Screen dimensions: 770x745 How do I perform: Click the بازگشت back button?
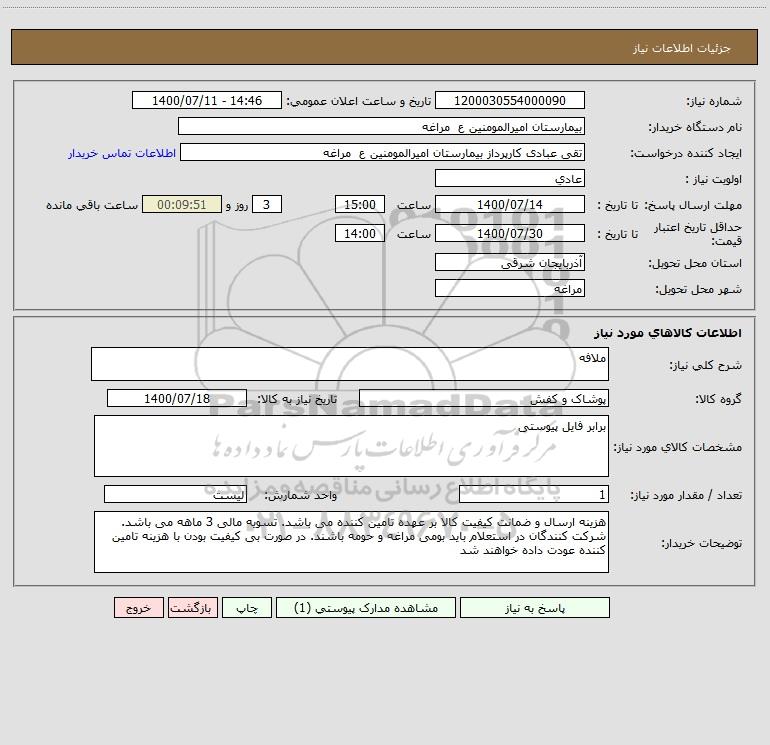(x=192, y=608)
